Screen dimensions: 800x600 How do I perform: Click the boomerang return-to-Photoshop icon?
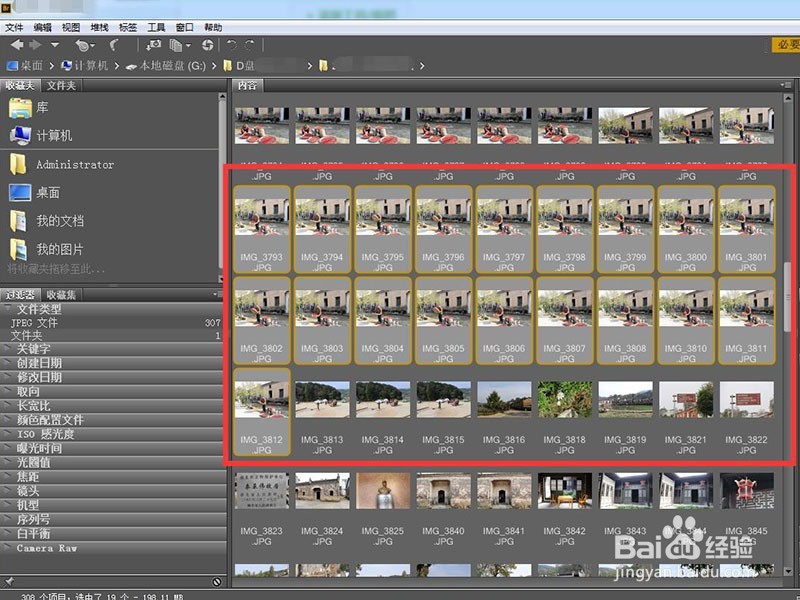pos(114,45)
